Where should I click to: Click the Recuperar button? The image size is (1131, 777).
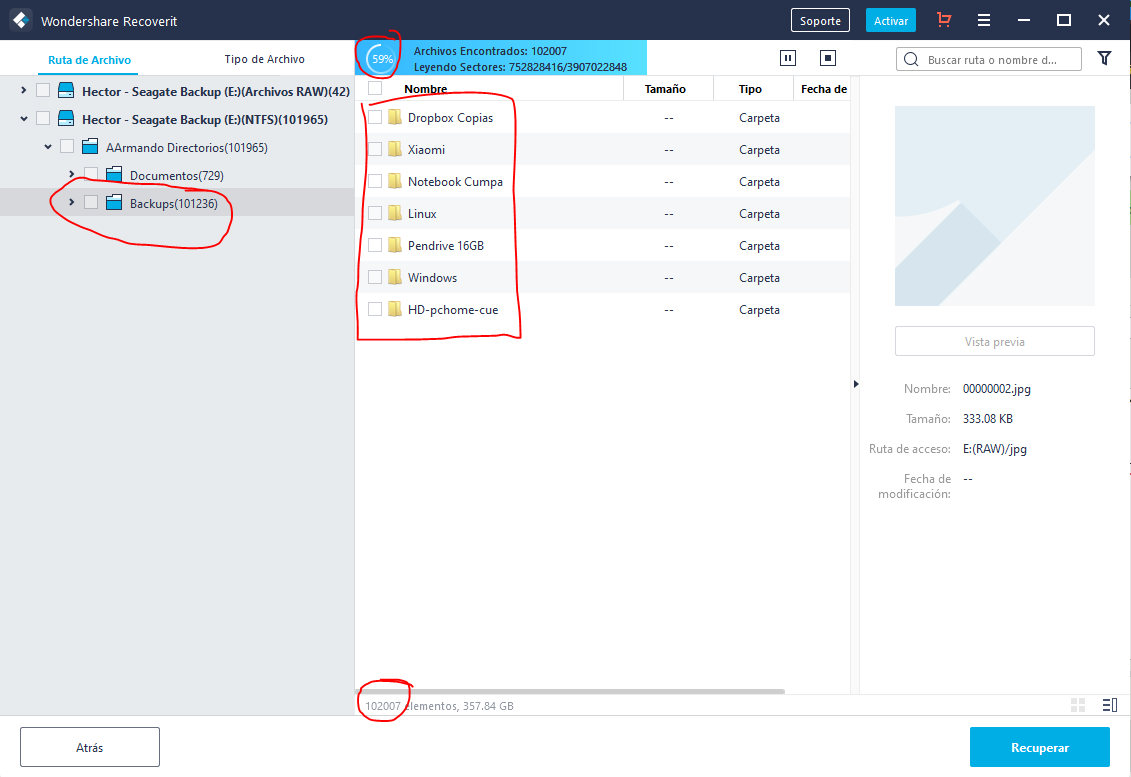click(1039, 747)
